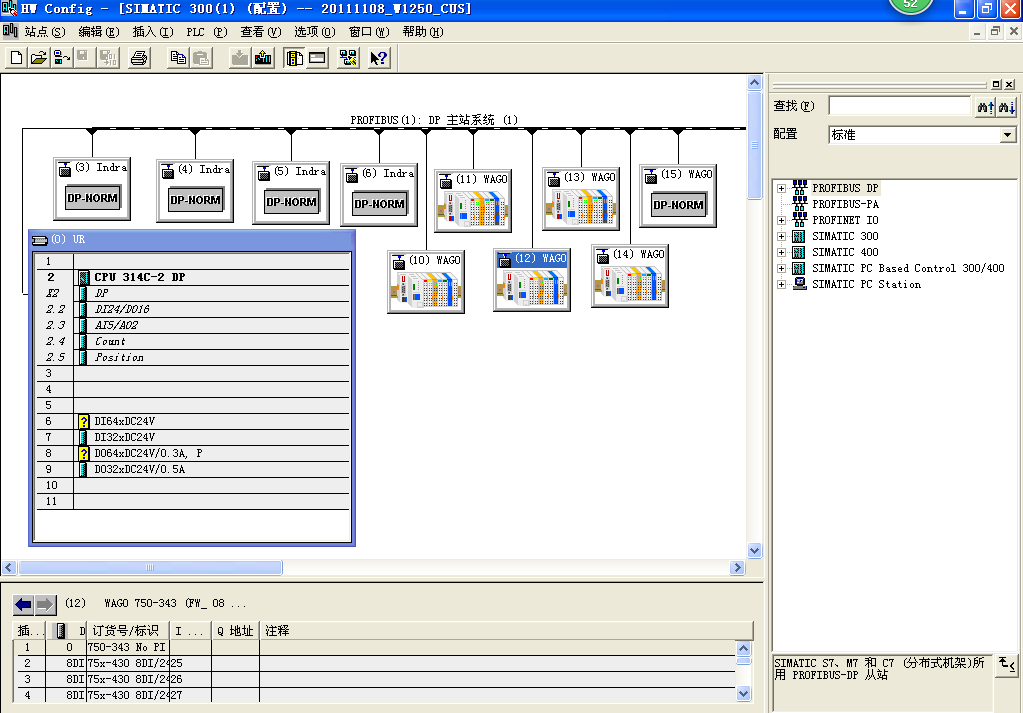The image size is (1023, 713).
Task: Open the 窗口(W) menu
Action: [369, 32]
